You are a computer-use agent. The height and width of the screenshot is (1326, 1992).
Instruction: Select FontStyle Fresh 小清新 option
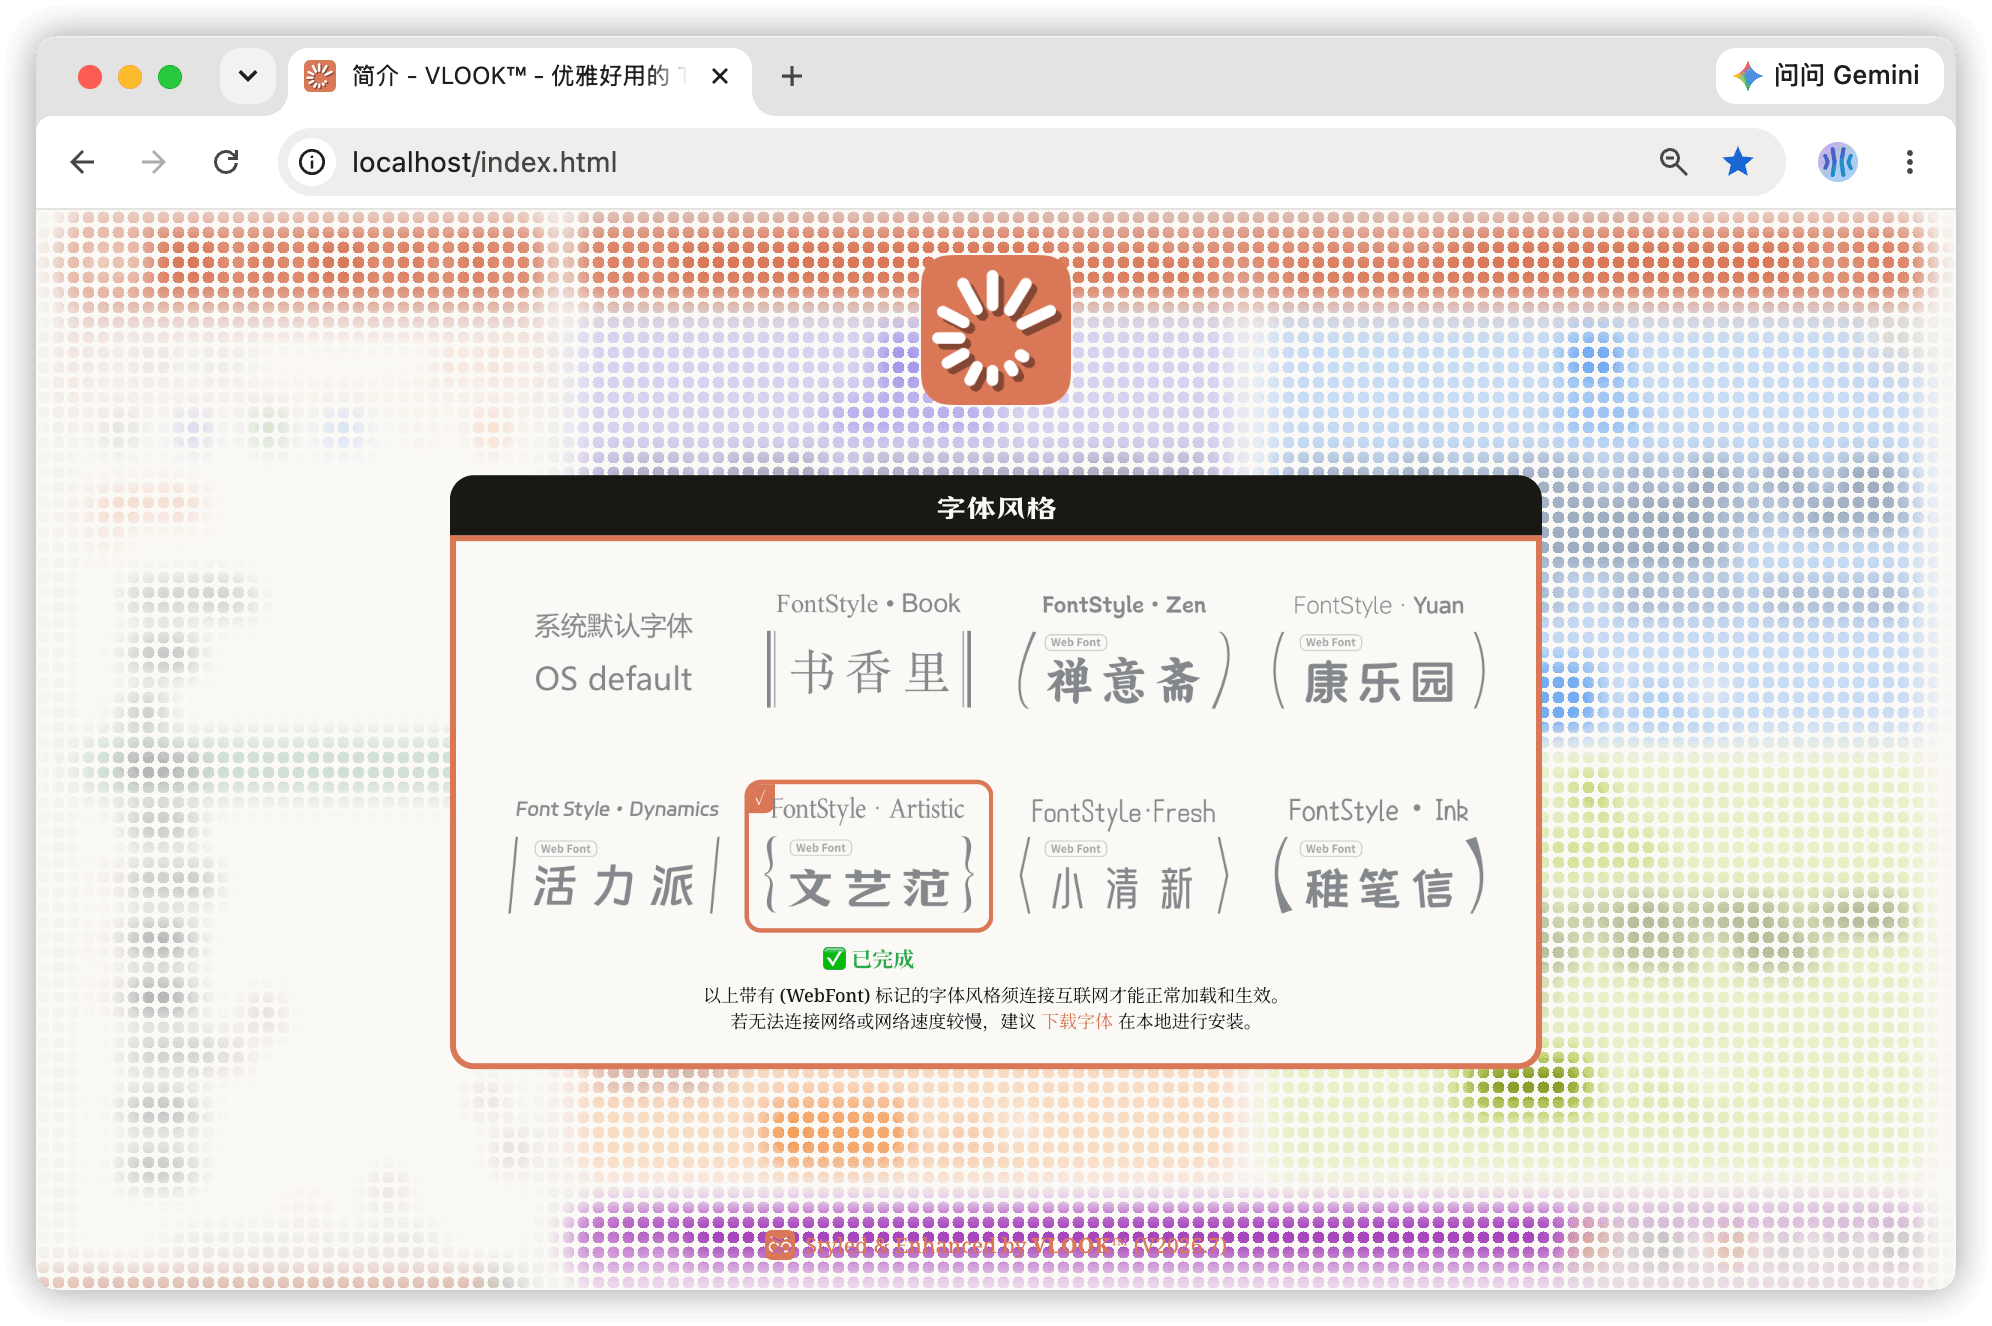click(1124, 858)
